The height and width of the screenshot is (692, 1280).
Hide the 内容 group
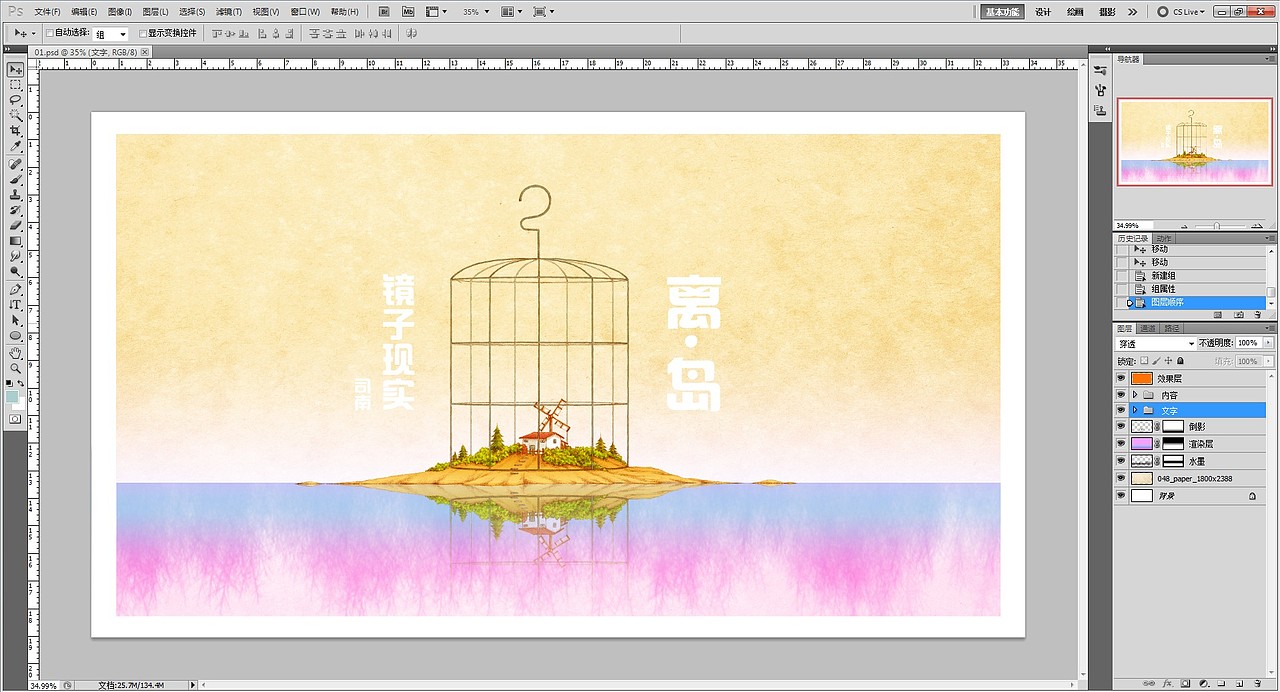(x=1121, y=395)
